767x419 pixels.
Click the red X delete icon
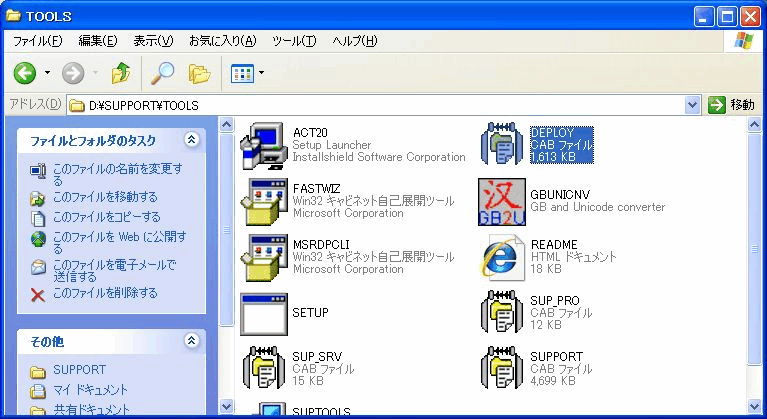tap(38, 295)
